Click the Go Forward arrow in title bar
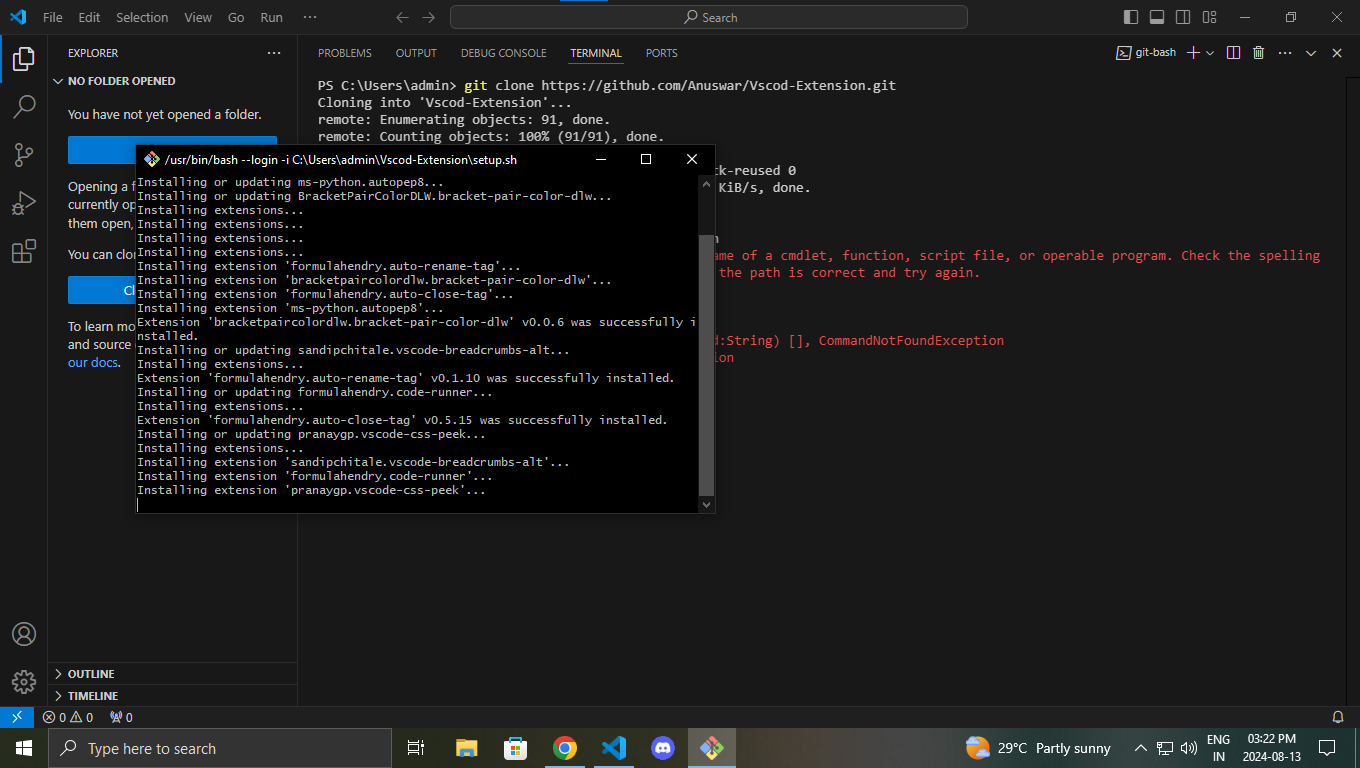1360x768 pixels. [429, 17]
